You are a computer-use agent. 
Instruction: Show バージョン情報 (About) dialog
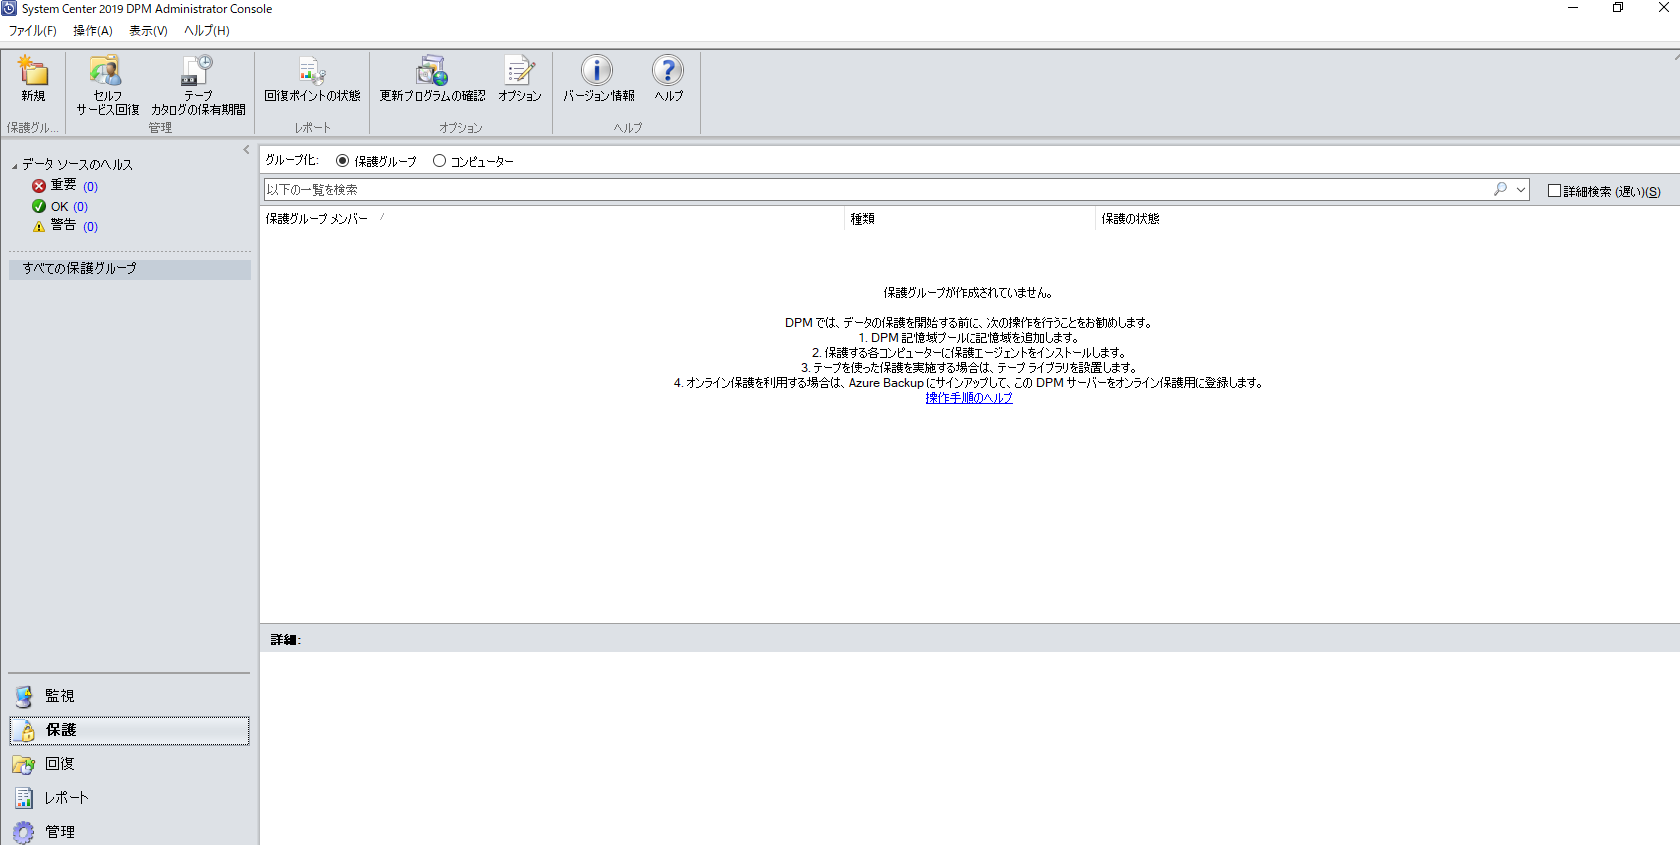598,79
